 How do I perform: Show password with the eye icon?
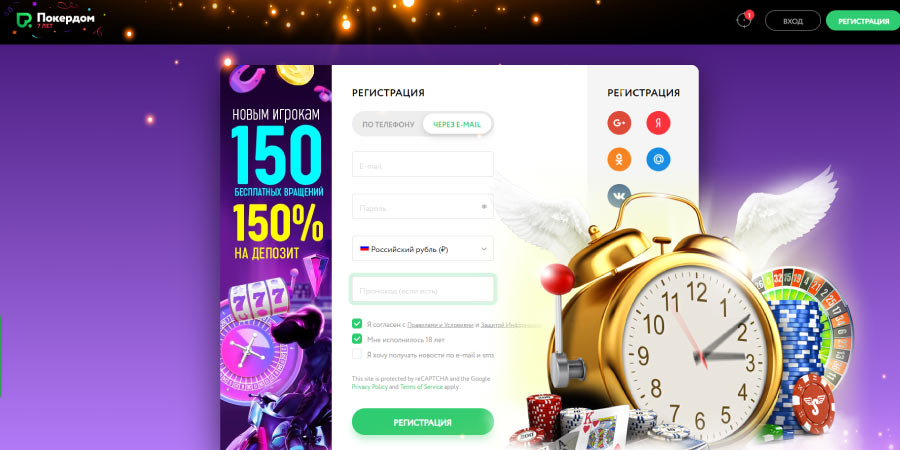point(484,207)
